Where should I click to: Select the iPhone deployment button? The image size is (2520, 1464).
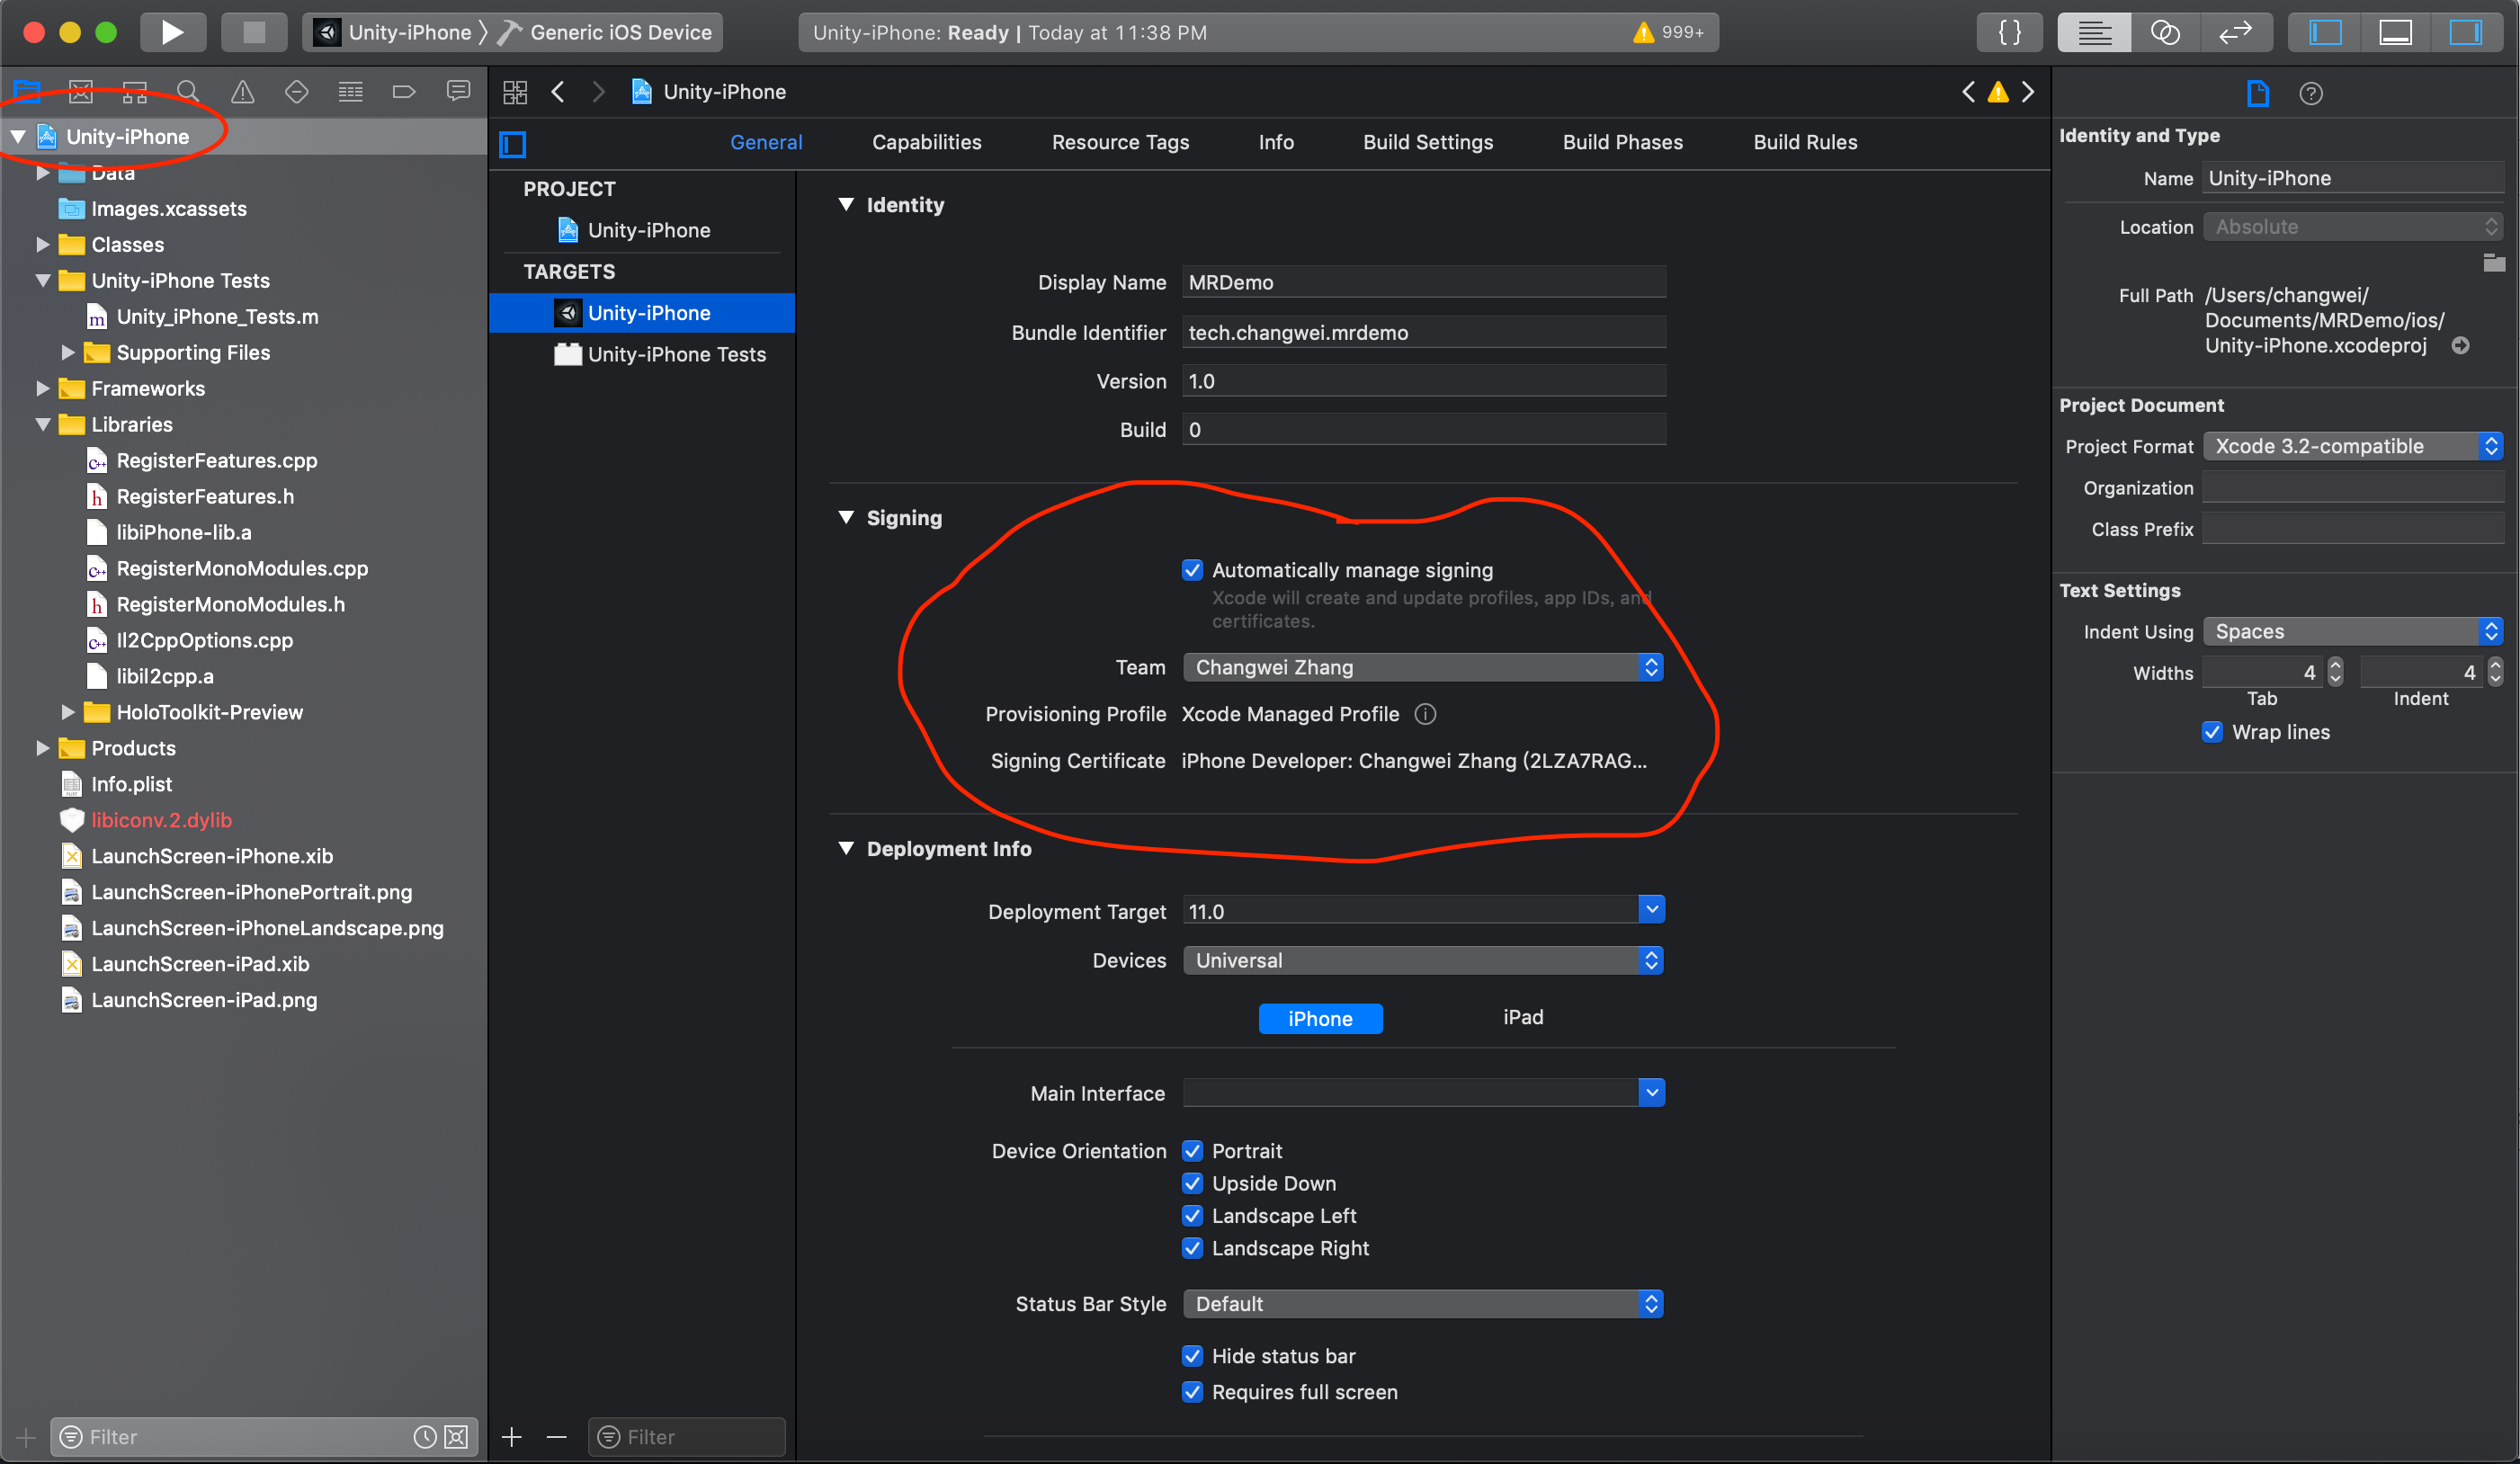[x=1320, y=1019]
